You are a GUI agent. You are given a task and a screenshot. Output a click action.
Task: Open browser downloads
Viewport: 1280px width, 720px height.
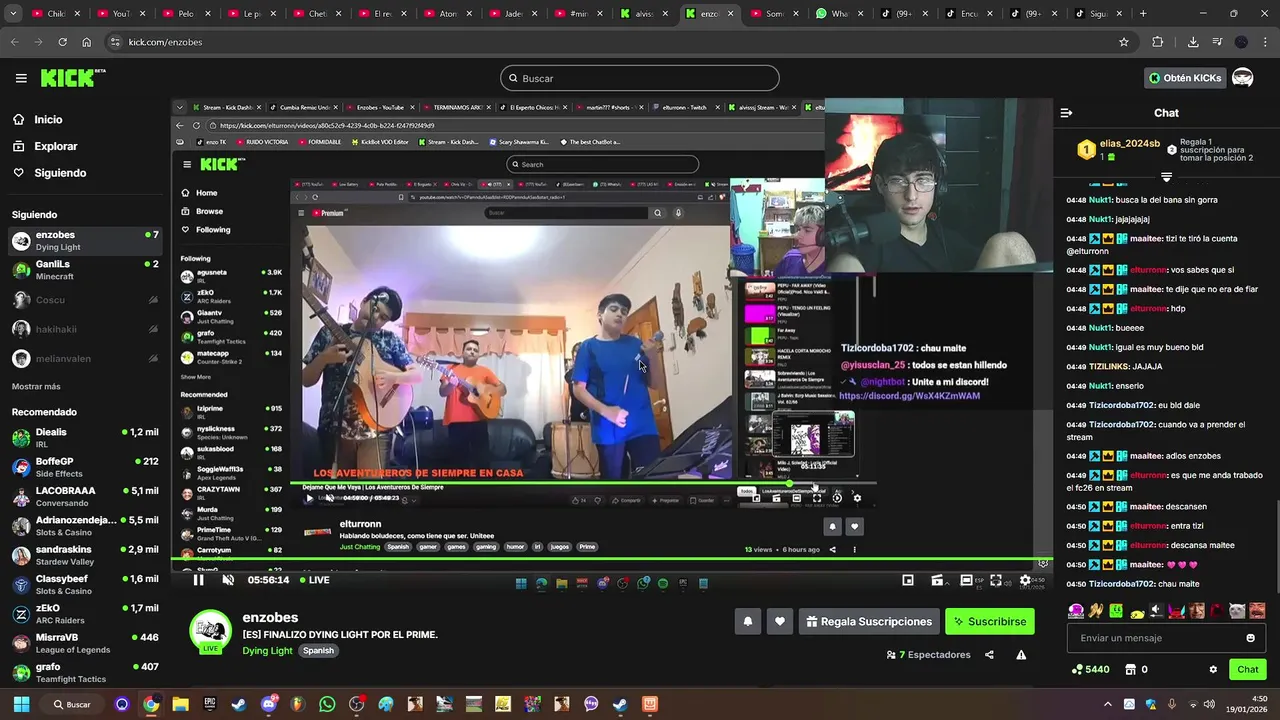(1193, 42)
